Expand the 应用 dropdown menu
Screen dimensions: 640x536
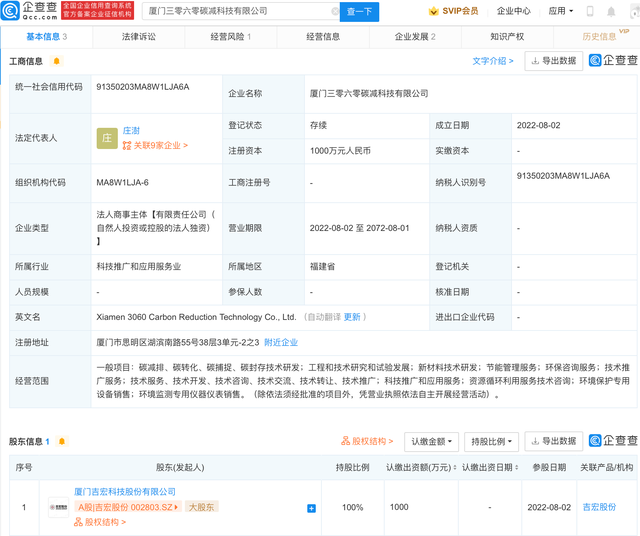coord(561,11)
